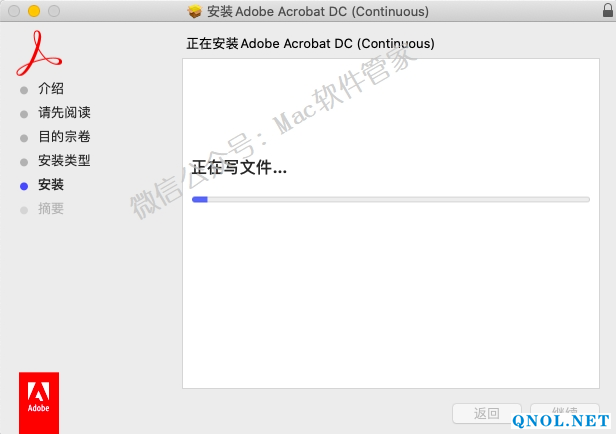Image resolution: width=616 pixels, height=434 pixels.
Task: Click the blue bullet beside 安装
Action: [x=24, y=186]
